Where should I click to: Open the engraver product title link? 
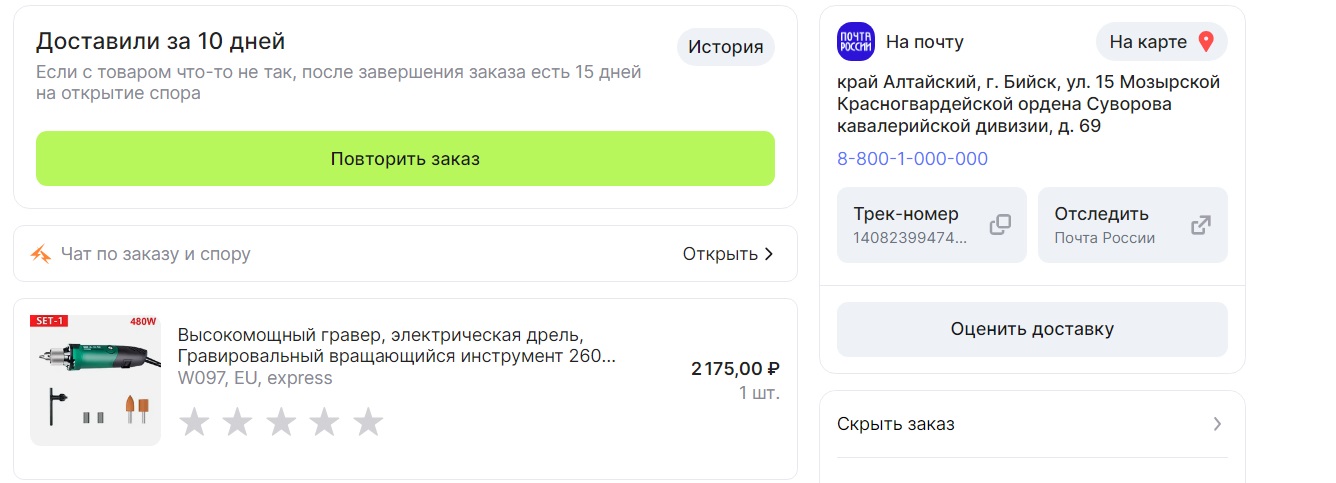point(396,345)
